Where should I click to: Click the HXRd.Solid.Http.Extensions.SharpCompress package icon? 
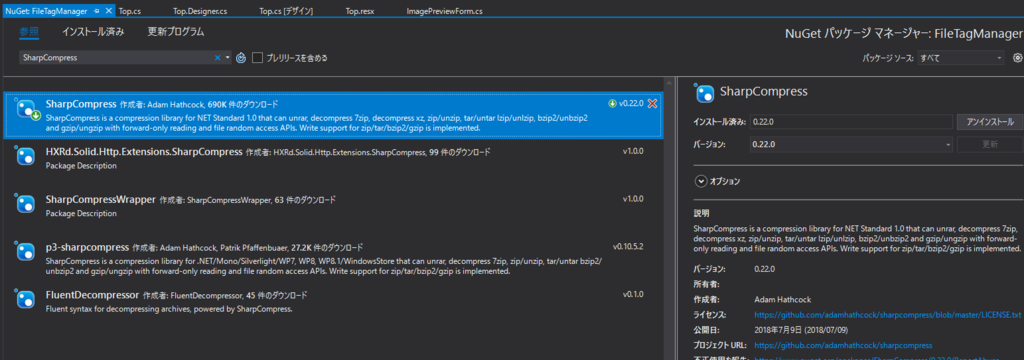tap(25, 156)
